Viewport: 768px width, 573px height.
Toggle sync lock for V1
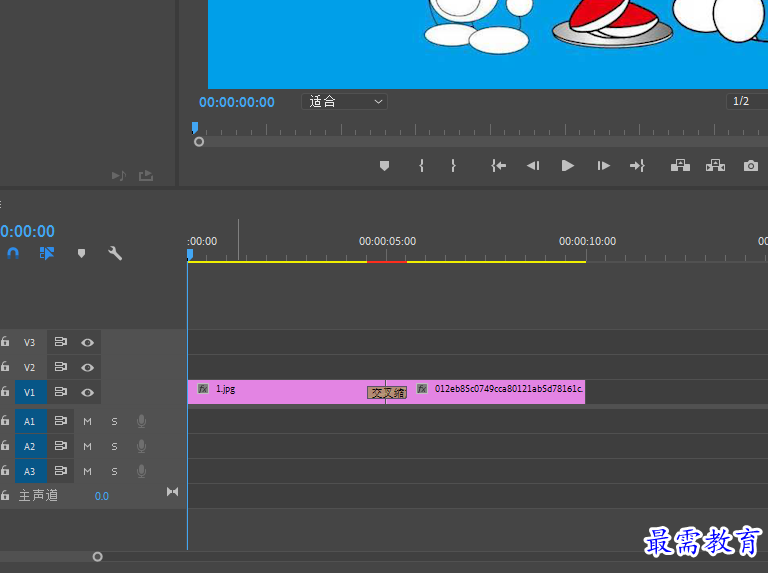(x=61, y=392)
